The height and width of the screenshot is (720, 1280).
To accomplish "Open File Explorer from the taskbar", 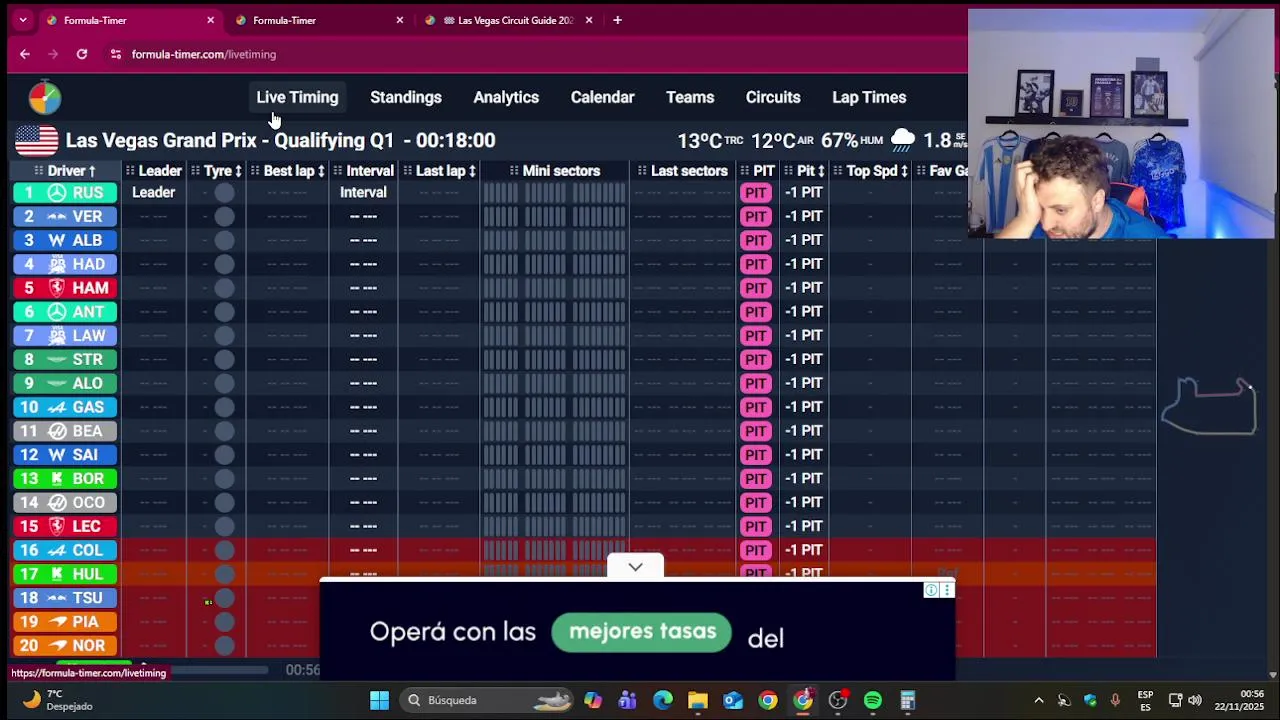I will 698,700.
